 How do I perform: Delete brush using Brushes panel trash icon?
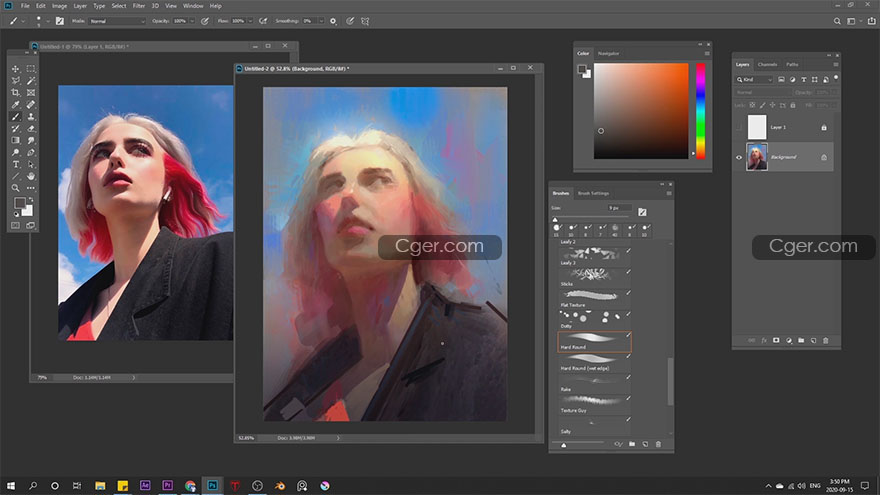(x=658, y=444)
